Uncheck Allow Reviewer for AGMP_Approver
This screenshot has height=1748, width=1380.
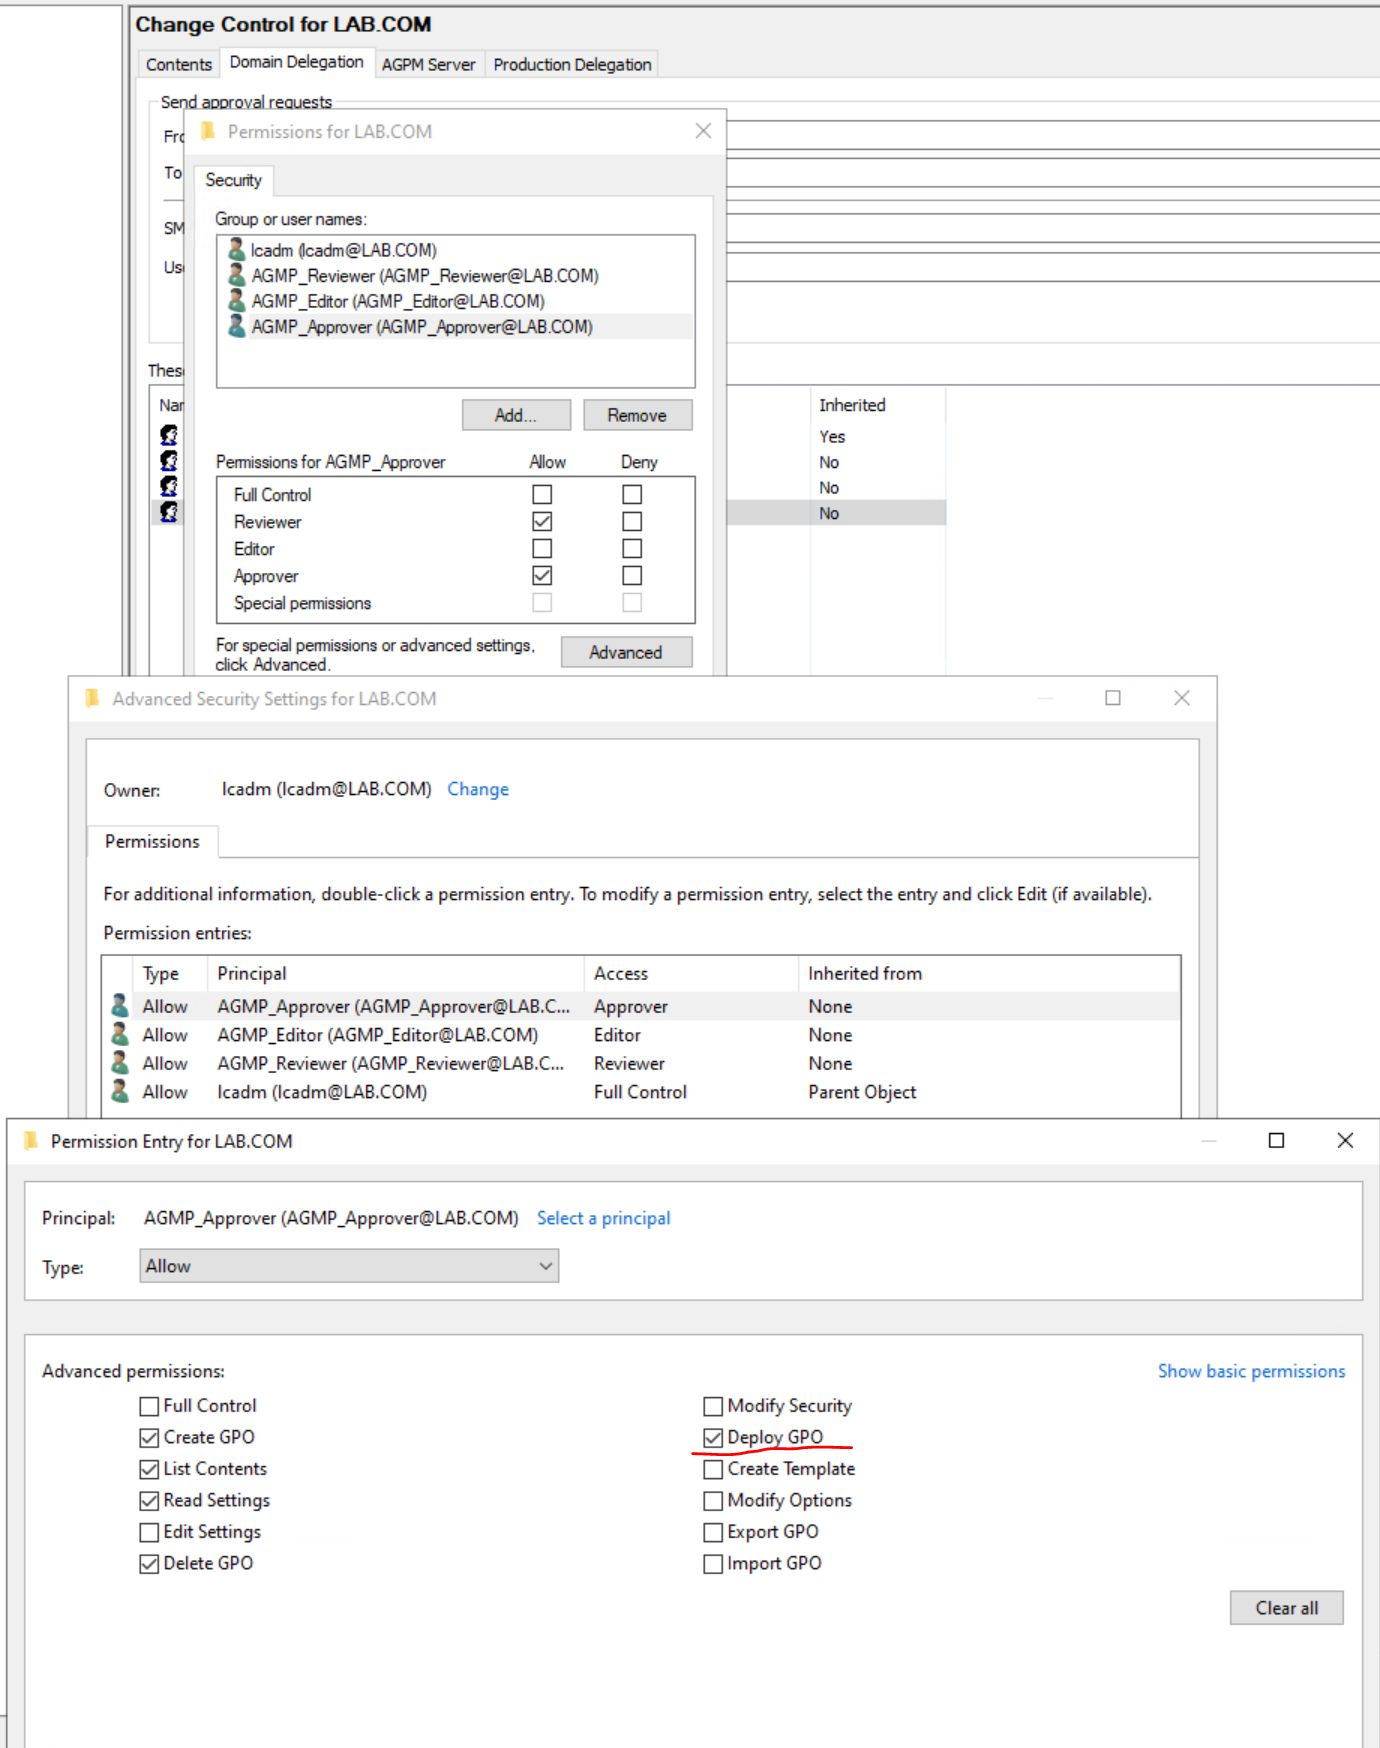[x=542, y=521]
